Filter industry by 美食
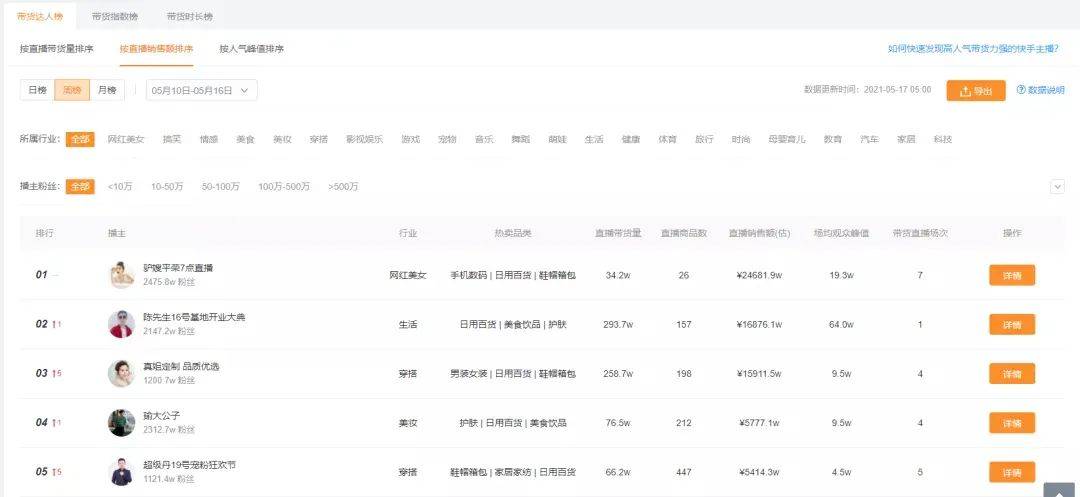 (246, 139)
